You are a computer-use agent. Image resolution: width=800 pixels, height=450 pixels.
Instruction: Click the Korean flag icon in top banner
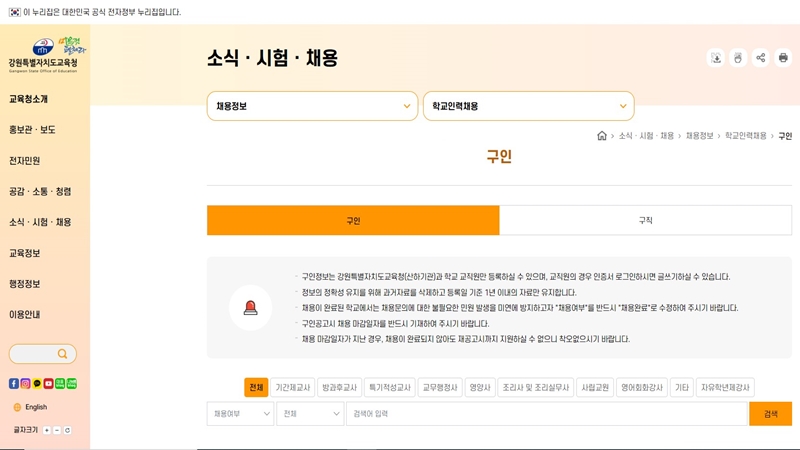coord(14,12)
